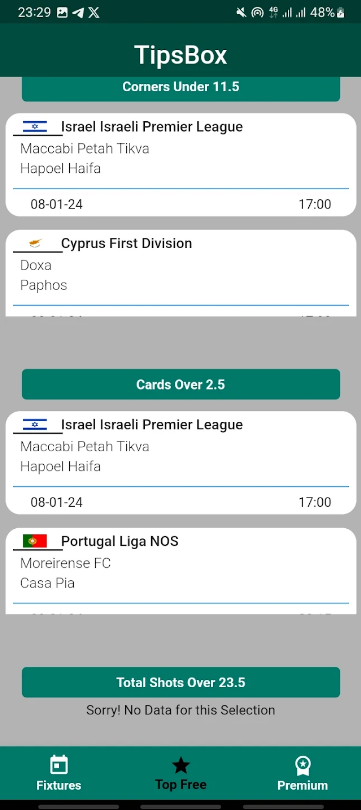This screenshot has width=361, height=810.
Task: Open the Doxa vs Paphos match card
Action: (181, 273)
